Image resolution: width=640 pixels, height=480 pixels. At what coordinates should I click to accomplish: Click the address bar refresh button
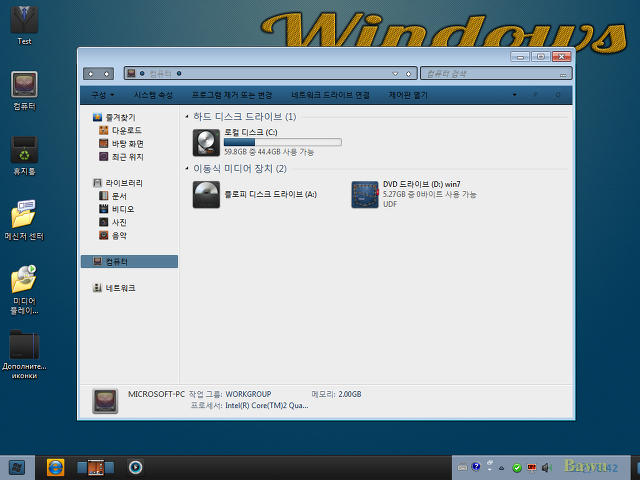409,74
